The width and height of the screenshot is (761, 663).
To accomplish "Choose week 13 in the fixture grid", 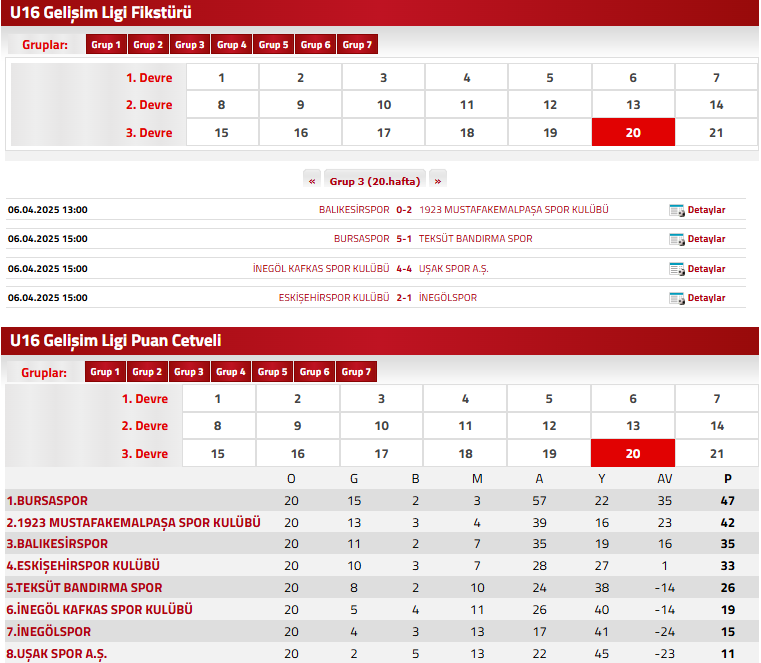I will click(633, 105).
